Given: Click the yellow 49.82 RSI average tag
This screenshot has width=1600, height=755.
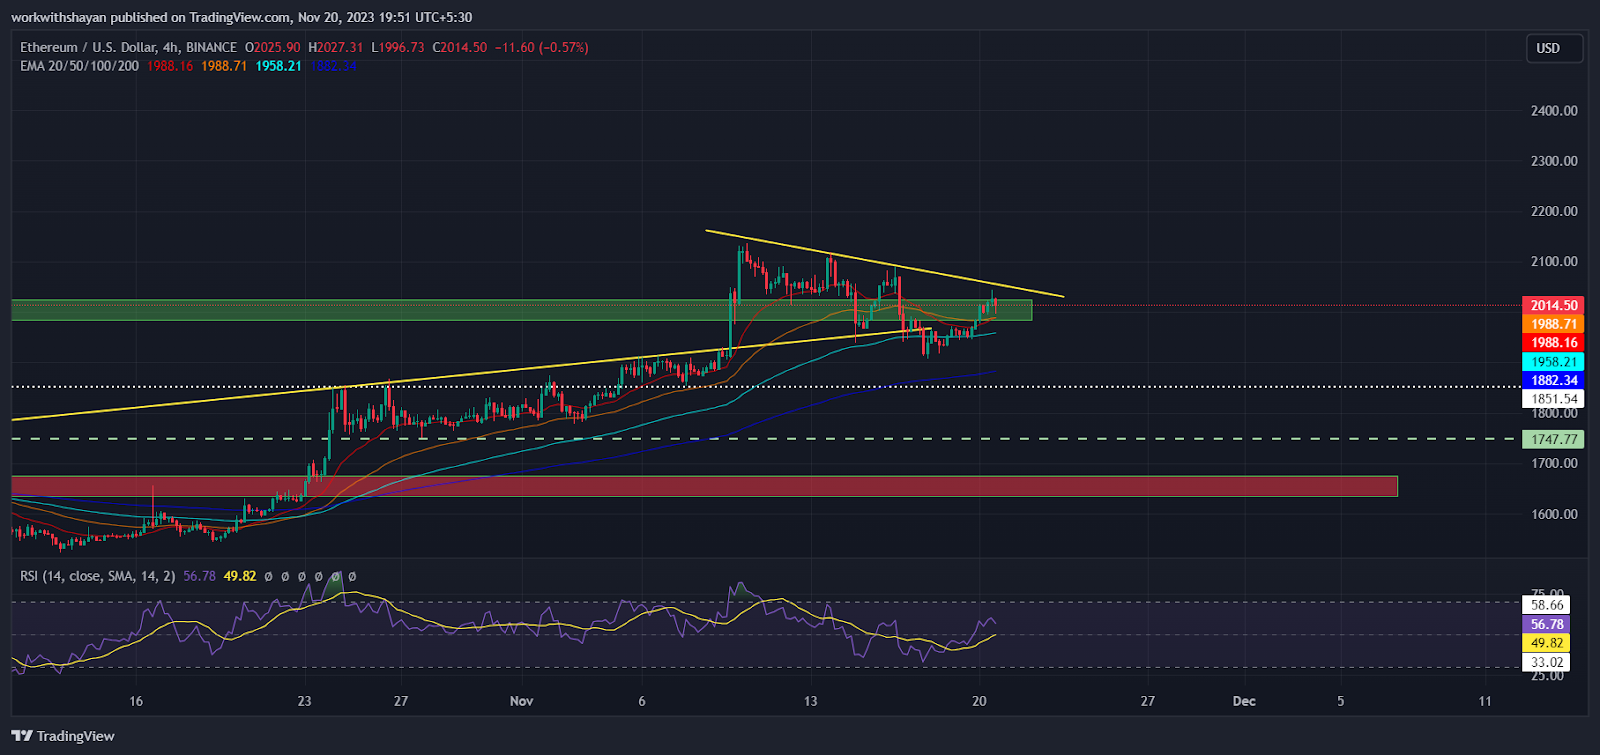Looking at the screenshot, I should [1546, 643].
